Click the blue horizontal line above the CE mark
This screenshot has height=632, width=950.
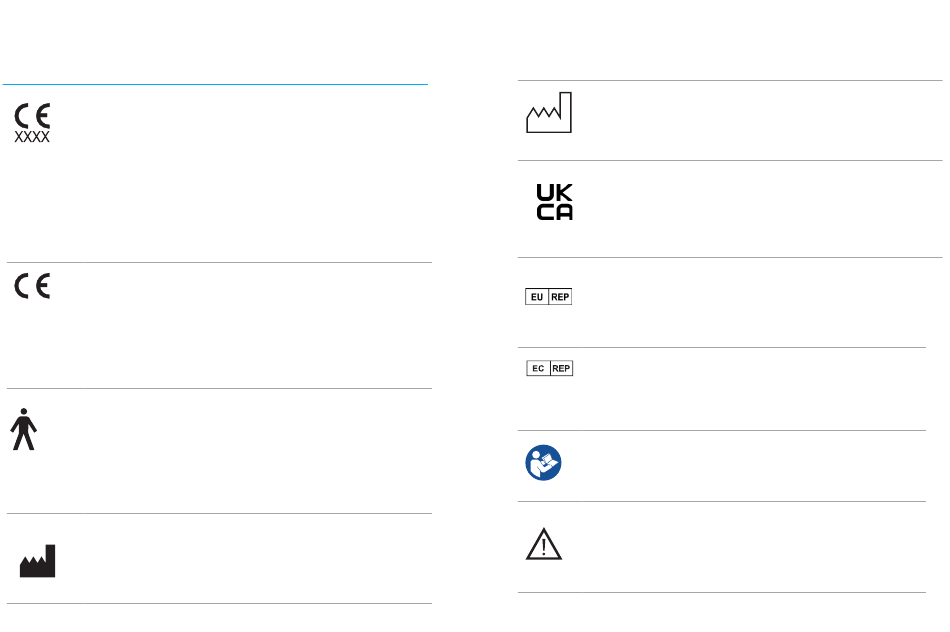[x=215, y=84]
